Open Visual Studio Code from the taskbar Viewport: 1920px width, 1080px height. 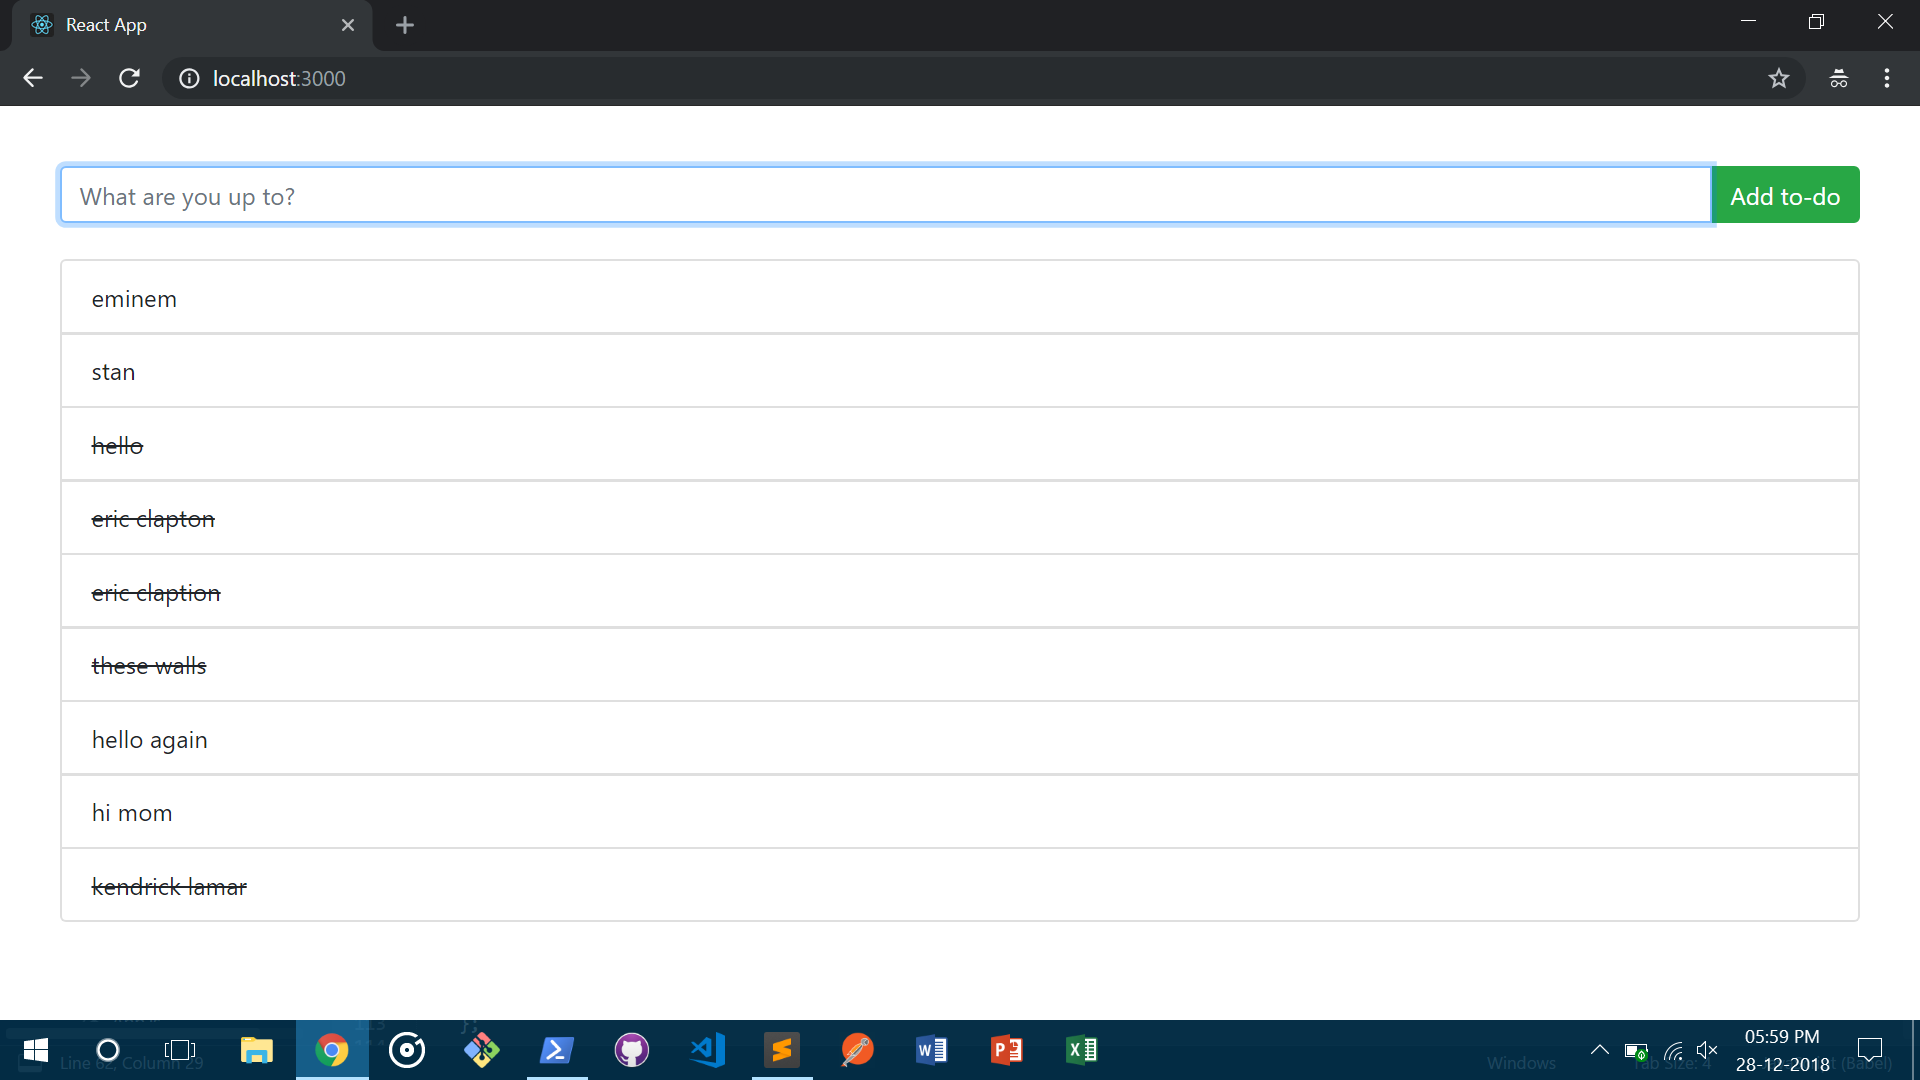(707, 1050)
